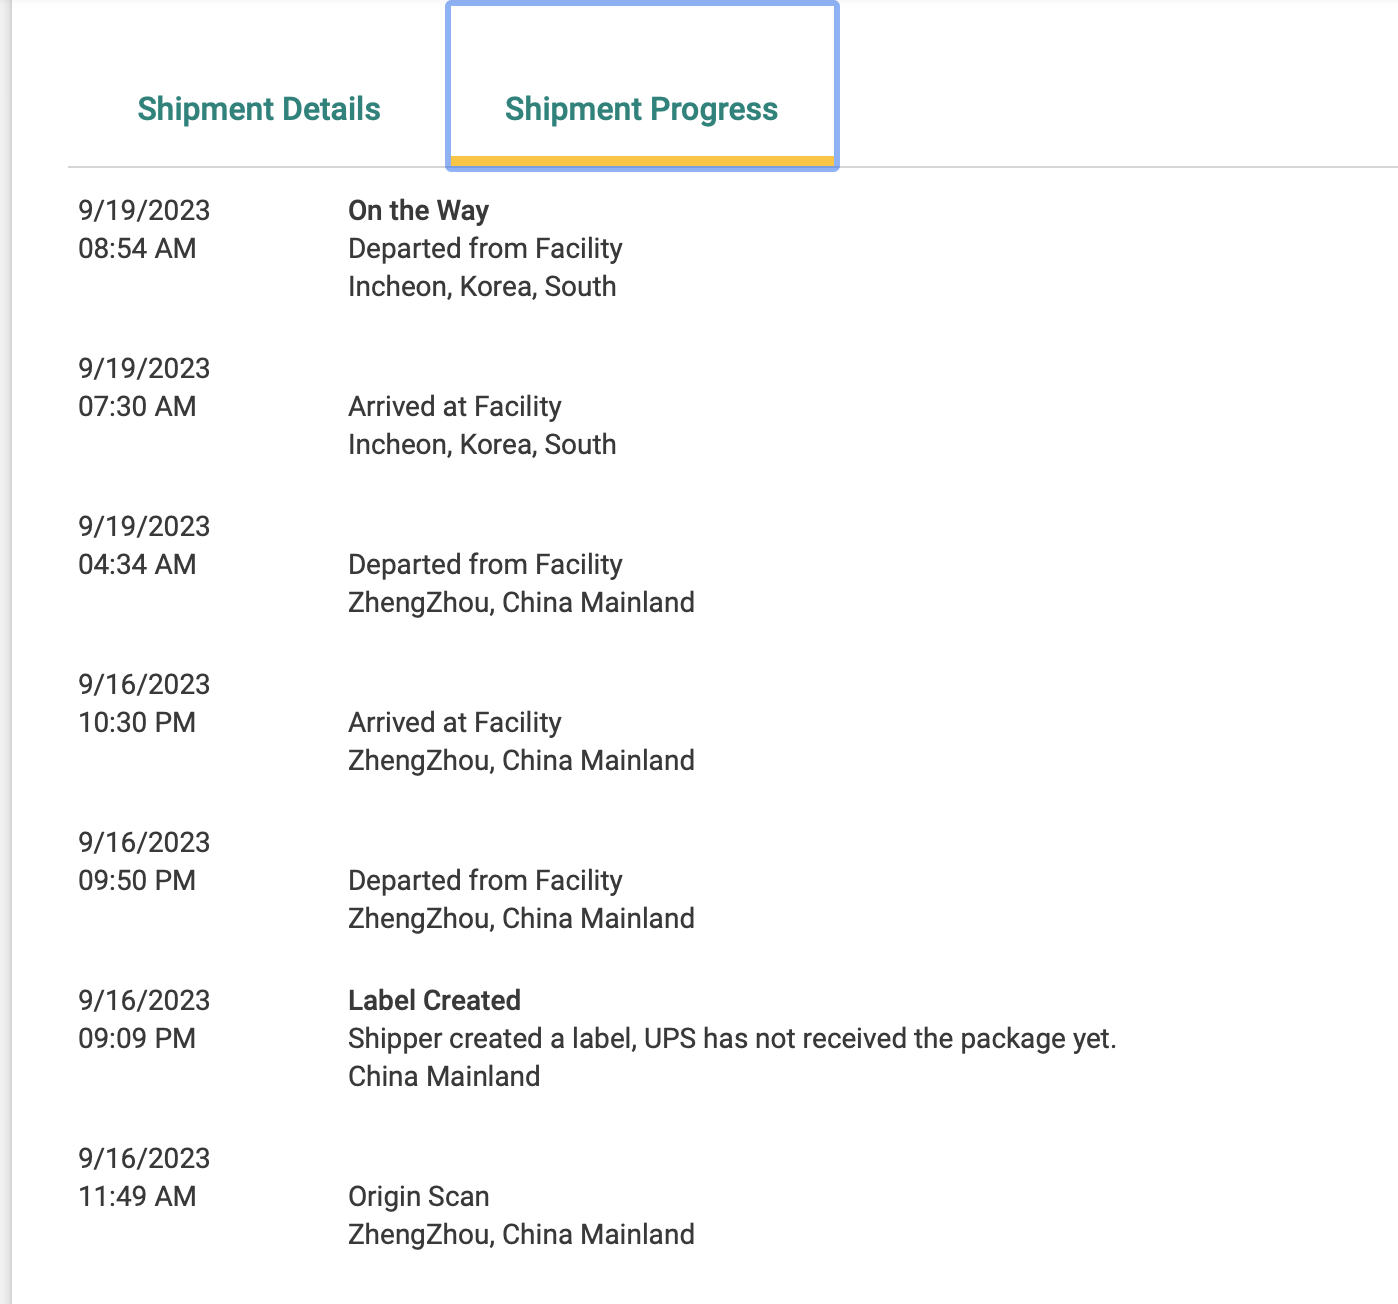Image resolution: width=1398 pixels, height=1304 pixels.
Task: Click the 'Label Created' status heading
Action: 434,1001
